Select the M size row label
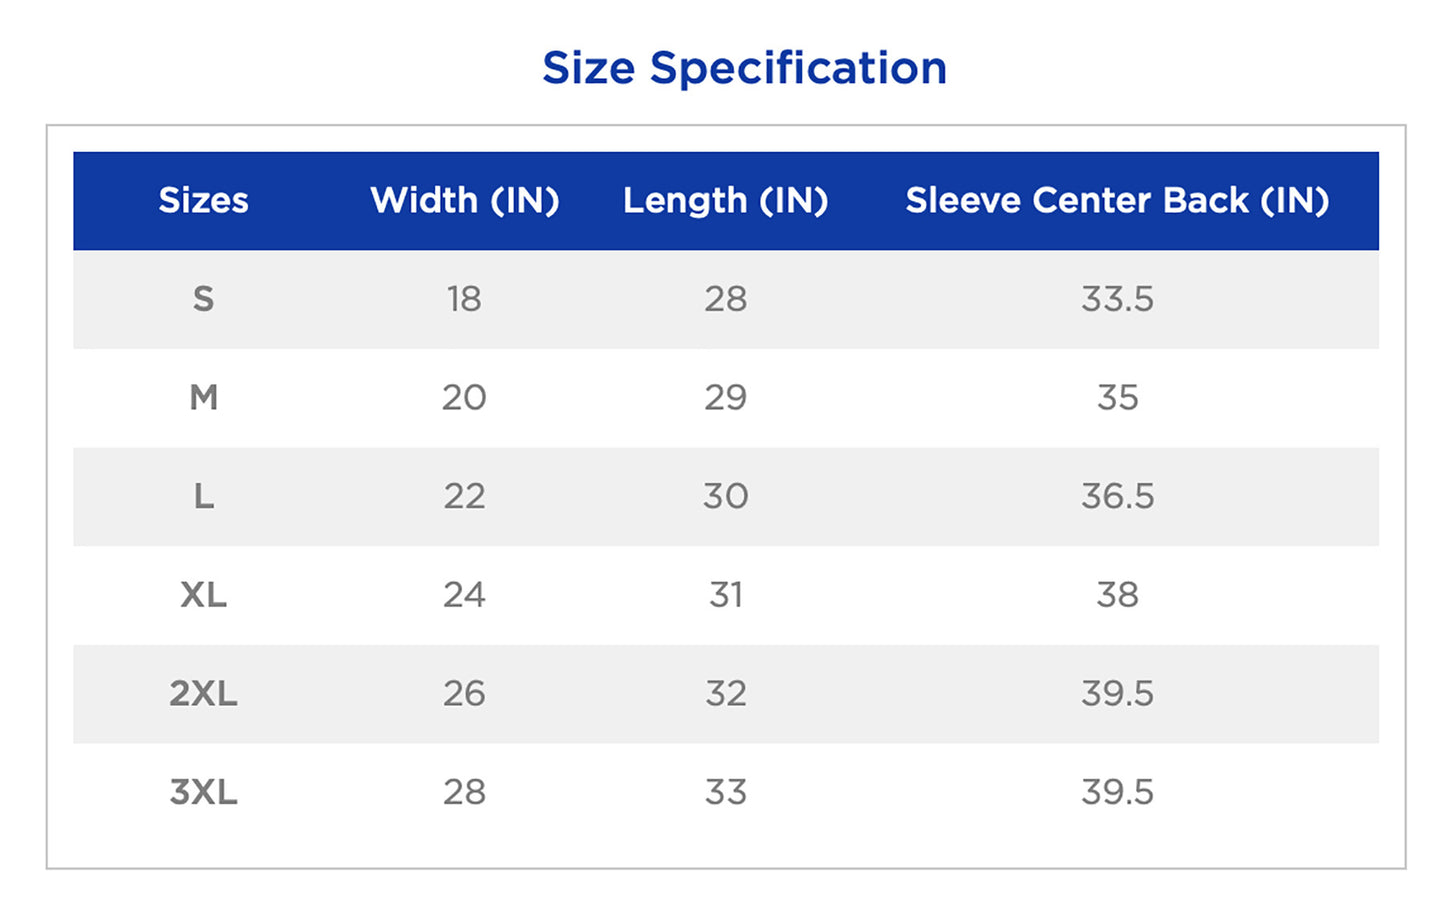1445x918 pixels. click(203, 398)
